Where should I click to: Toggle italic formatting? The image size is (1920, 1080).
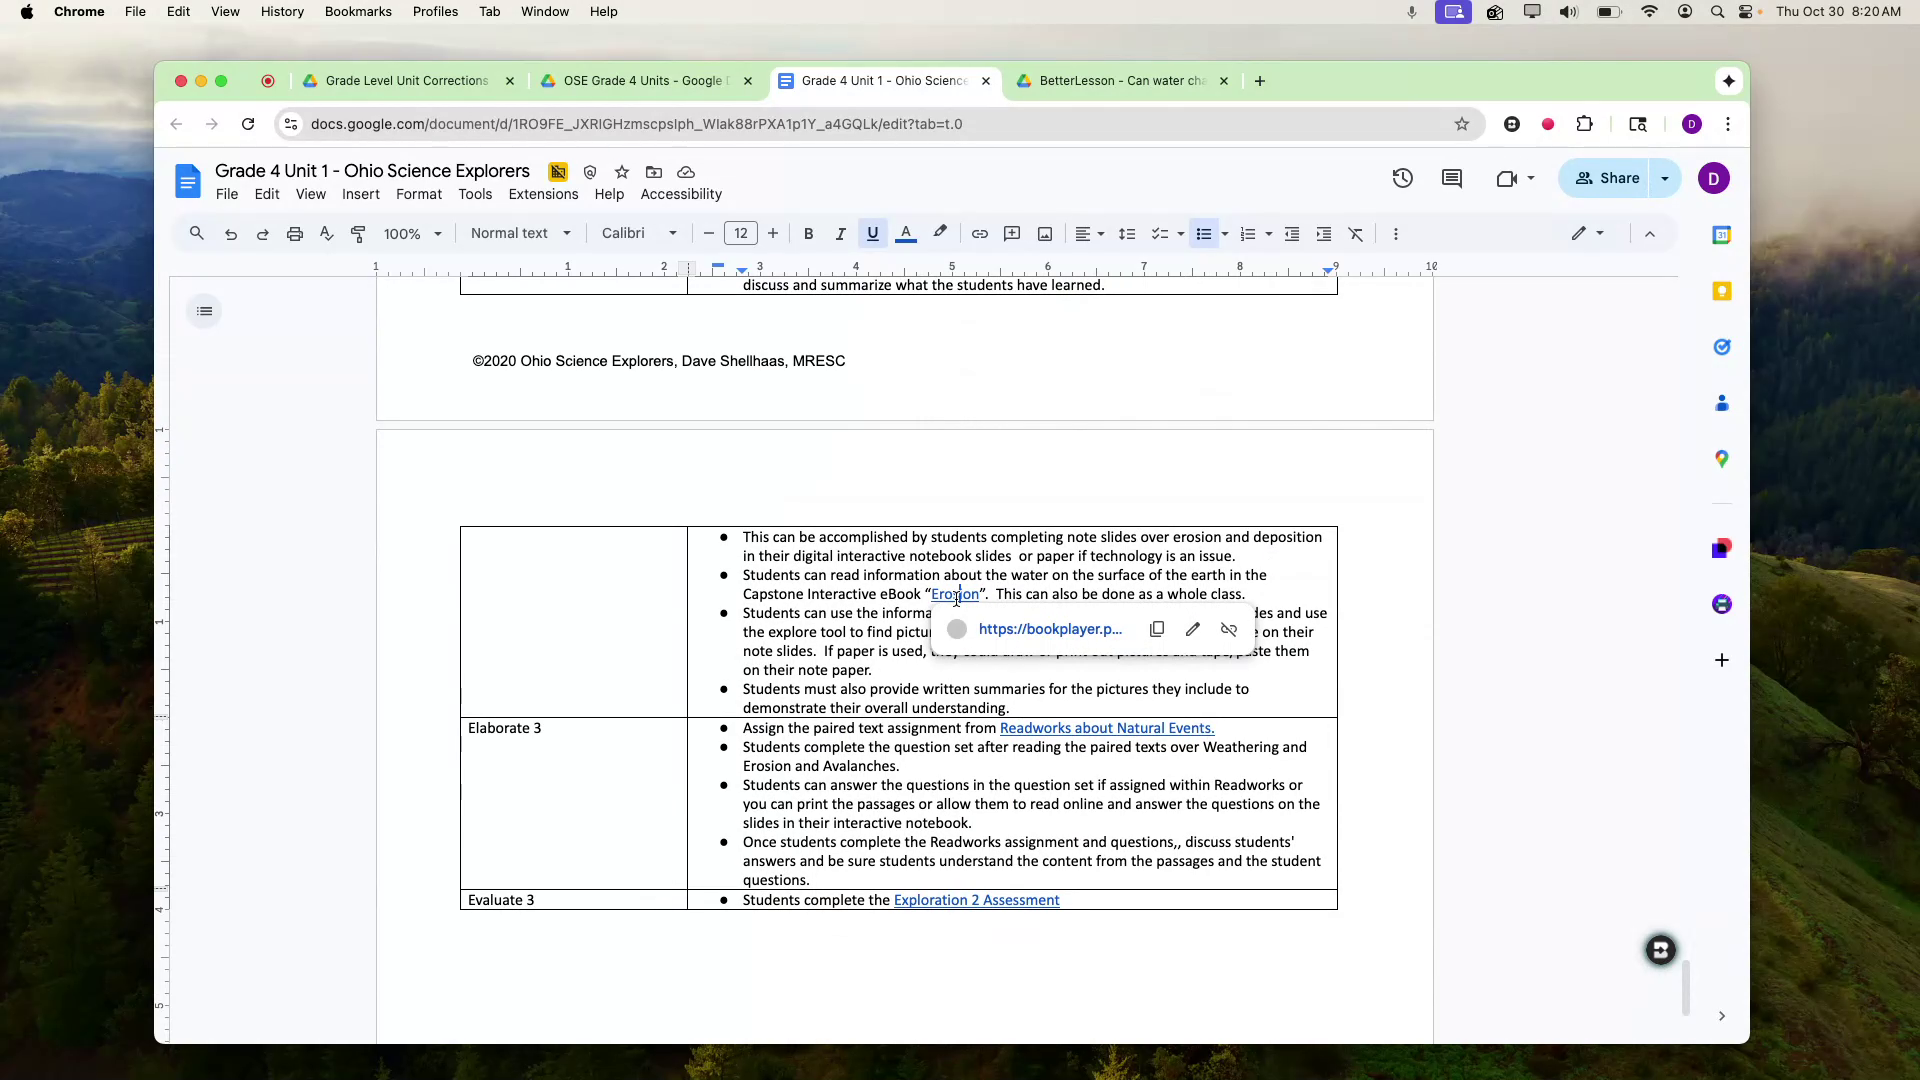pos(840,233)
